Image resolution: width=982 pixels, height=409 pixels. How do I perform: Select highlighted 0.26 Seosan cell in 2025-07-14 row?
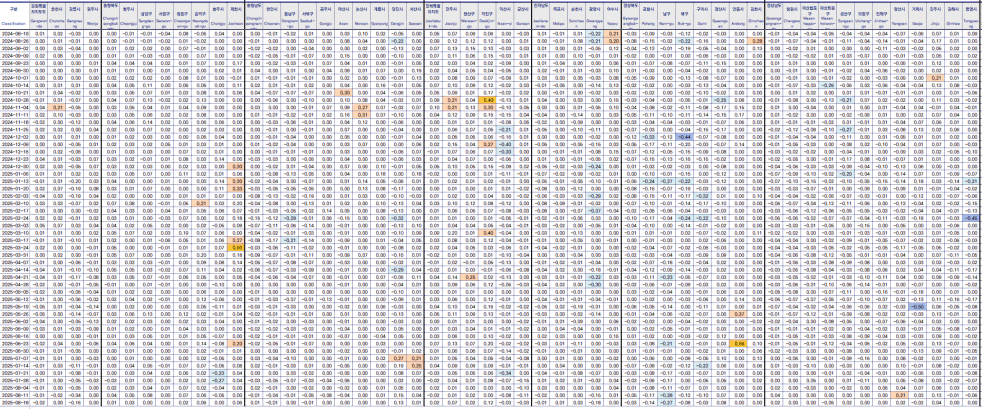pyautogui.click(x=415, y=365)
